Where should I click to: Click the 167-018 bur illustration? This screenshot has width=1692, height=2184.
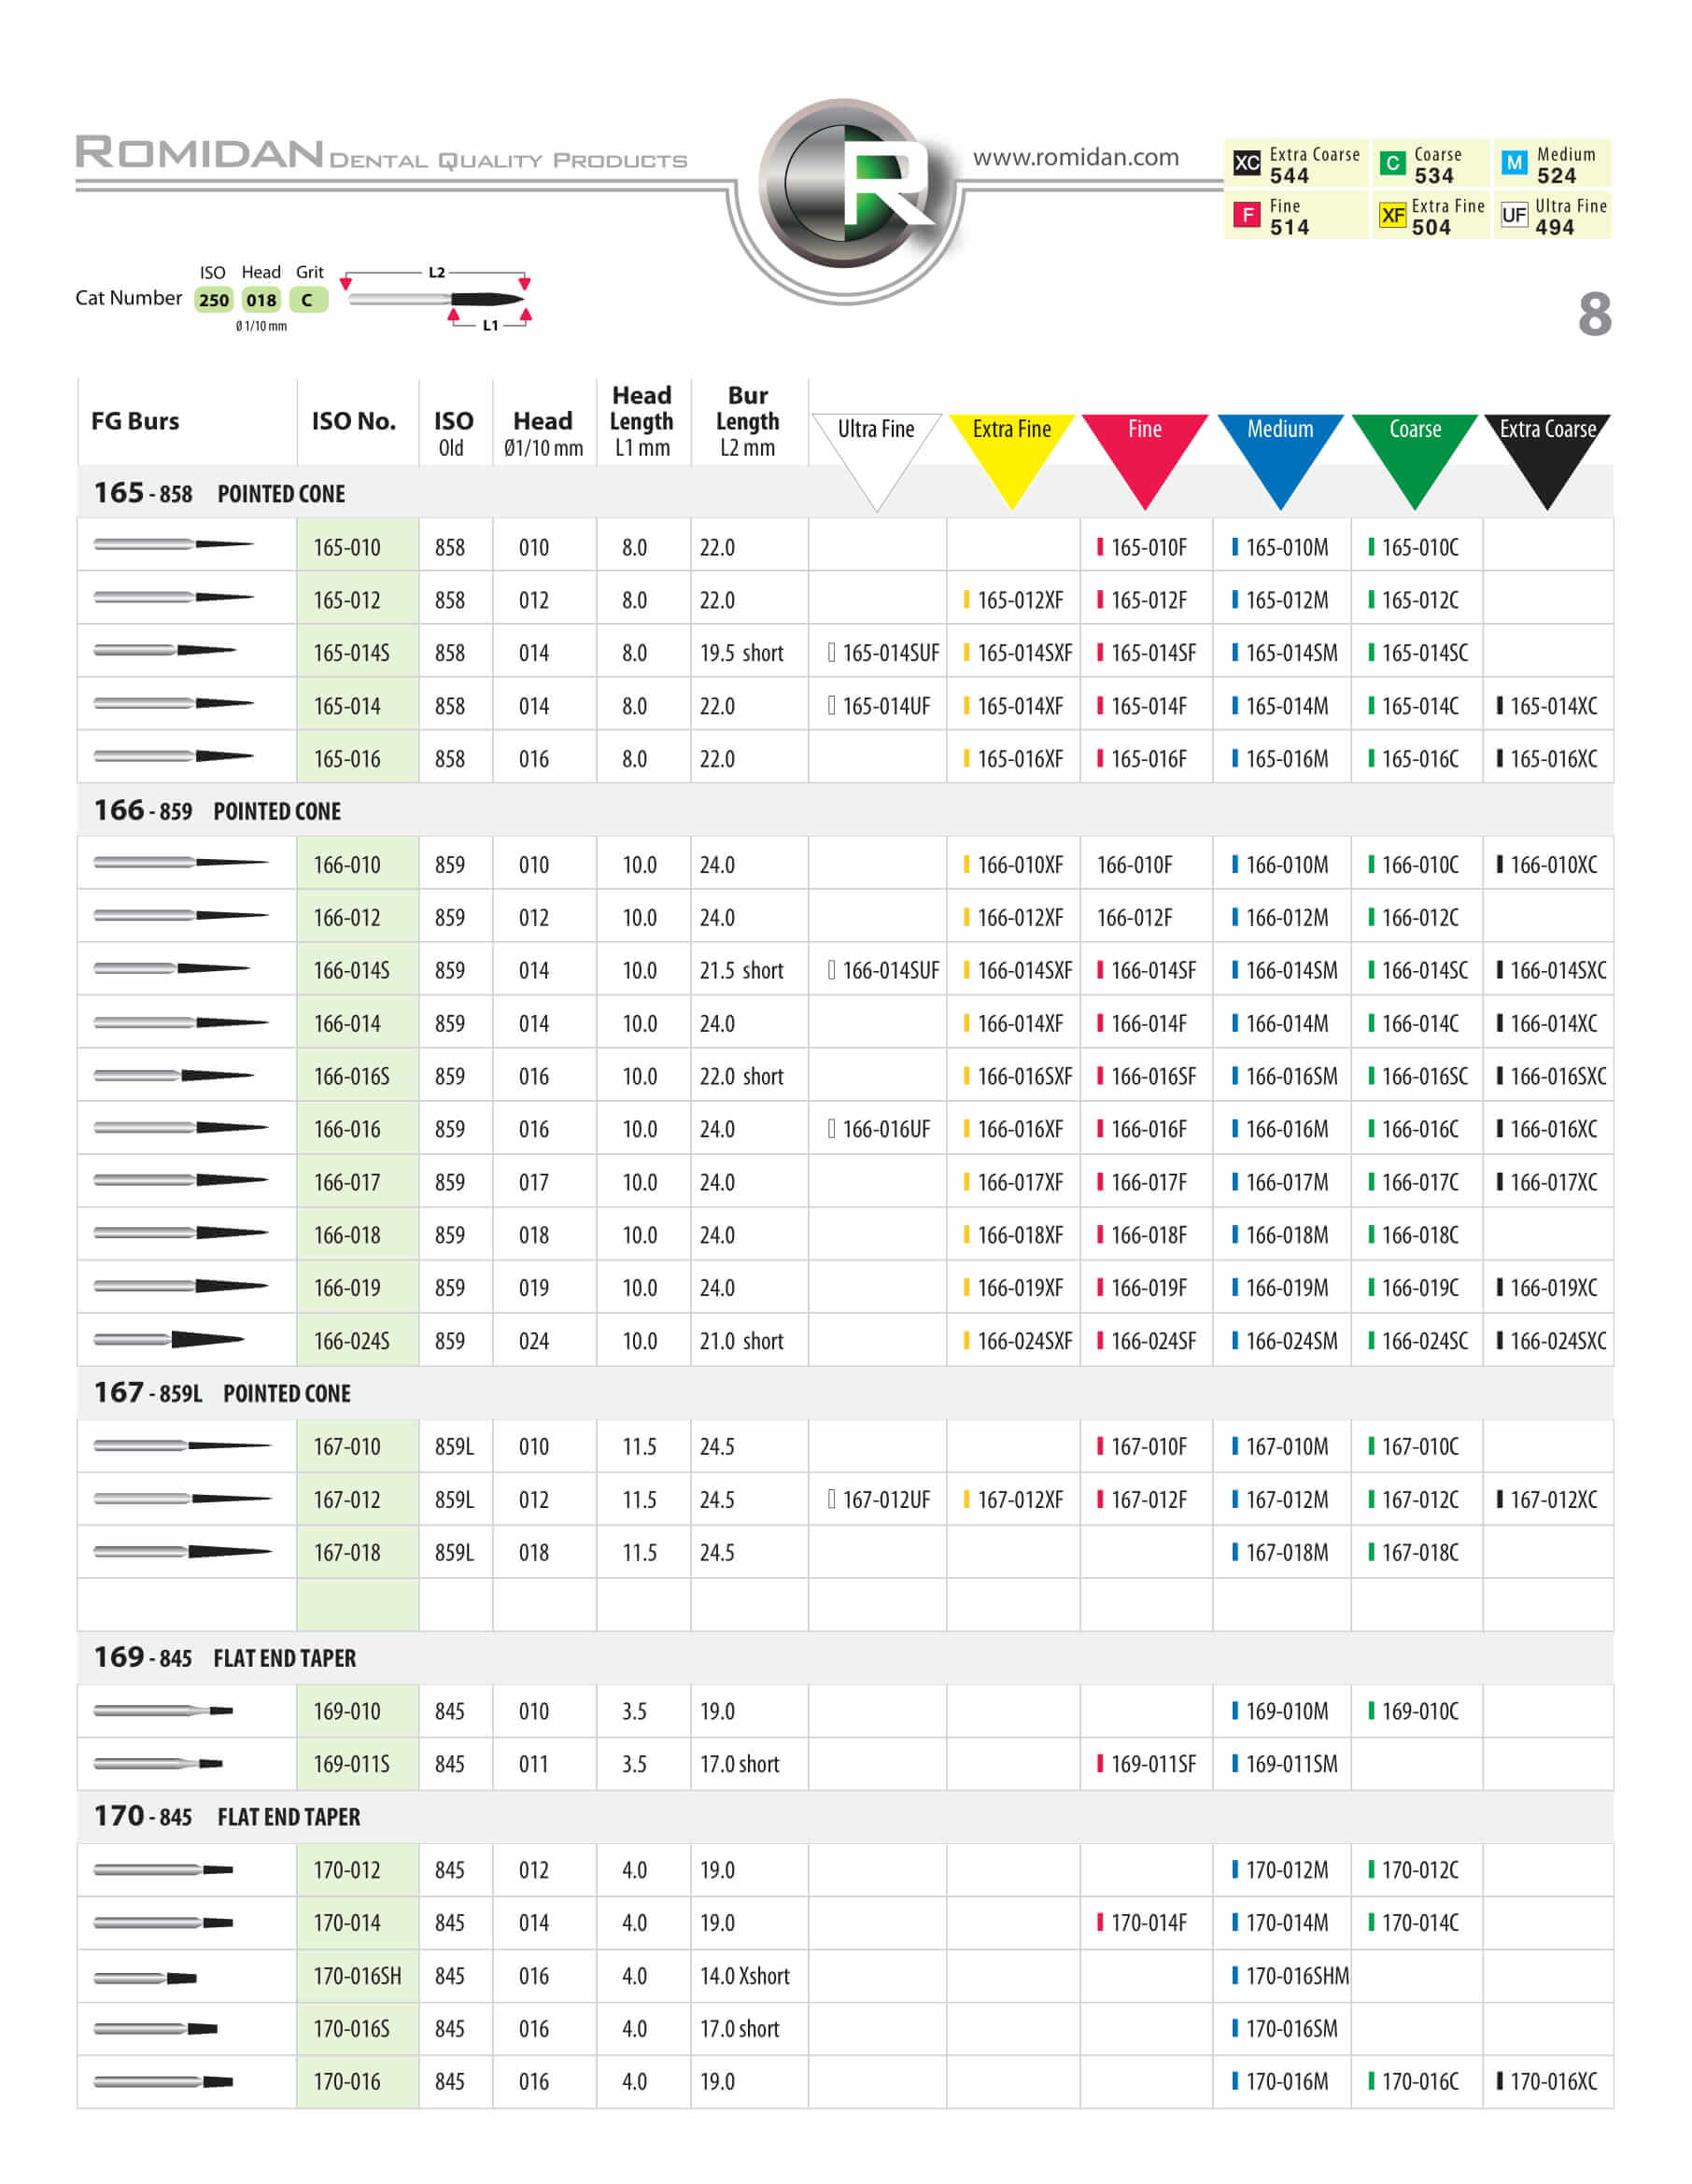click(183, 1551)
